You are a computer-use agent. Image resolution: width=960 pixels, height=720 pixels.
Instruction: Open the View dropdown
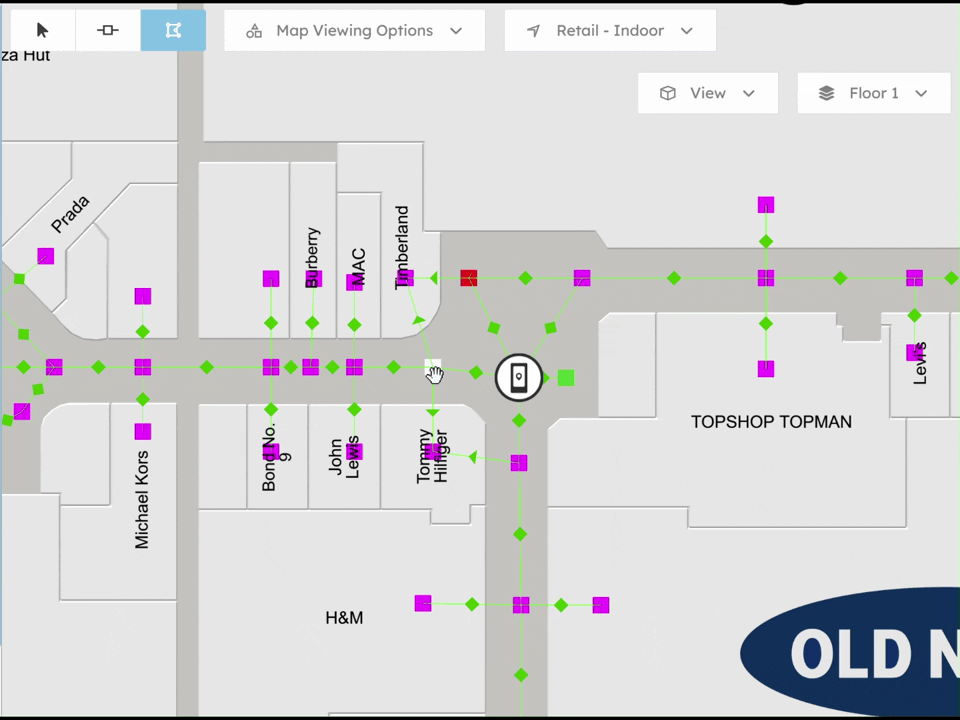pos(708,93)
